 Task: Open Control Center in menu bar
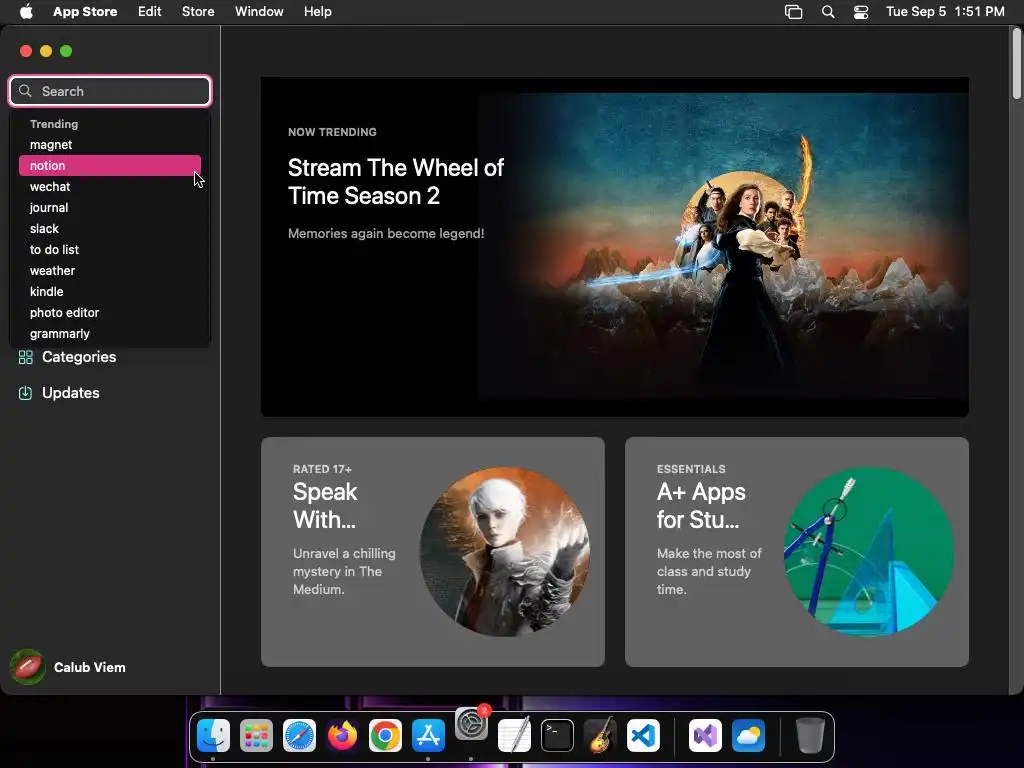click(861, 11)
